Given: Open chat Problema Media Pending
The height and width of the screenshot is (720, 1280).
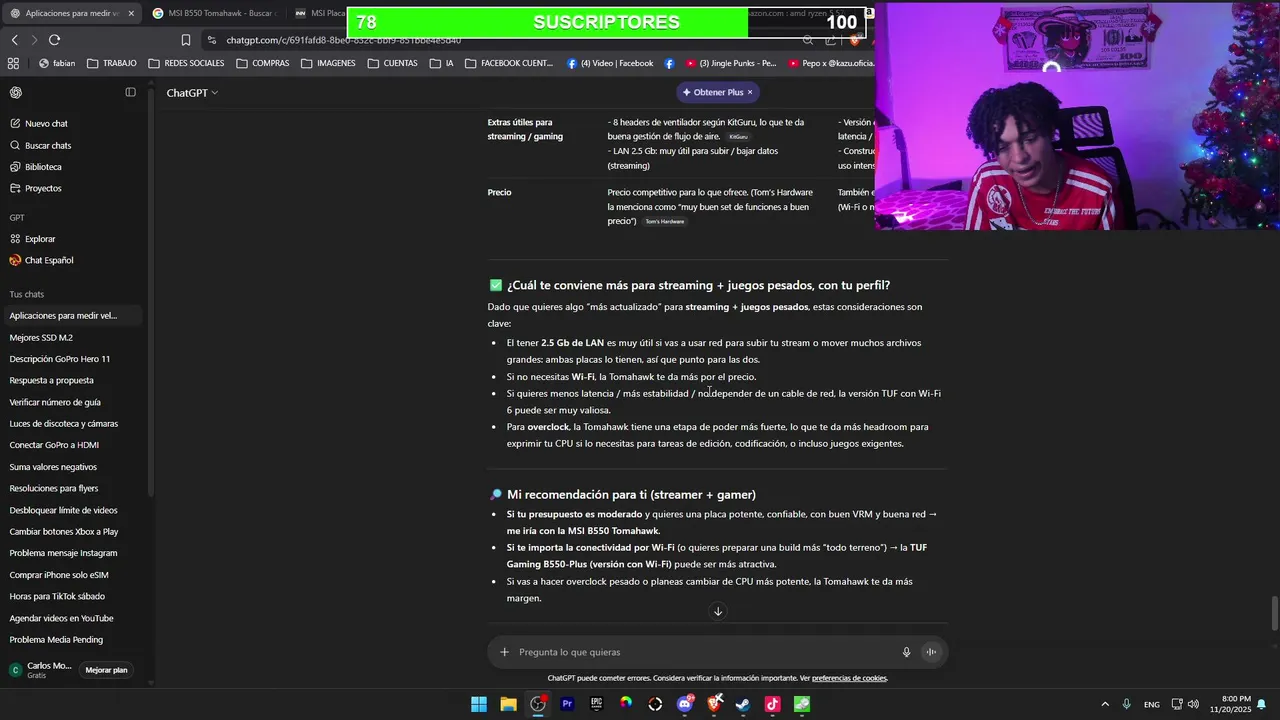Looking at the screenshot, I should (x=56, y=640).
